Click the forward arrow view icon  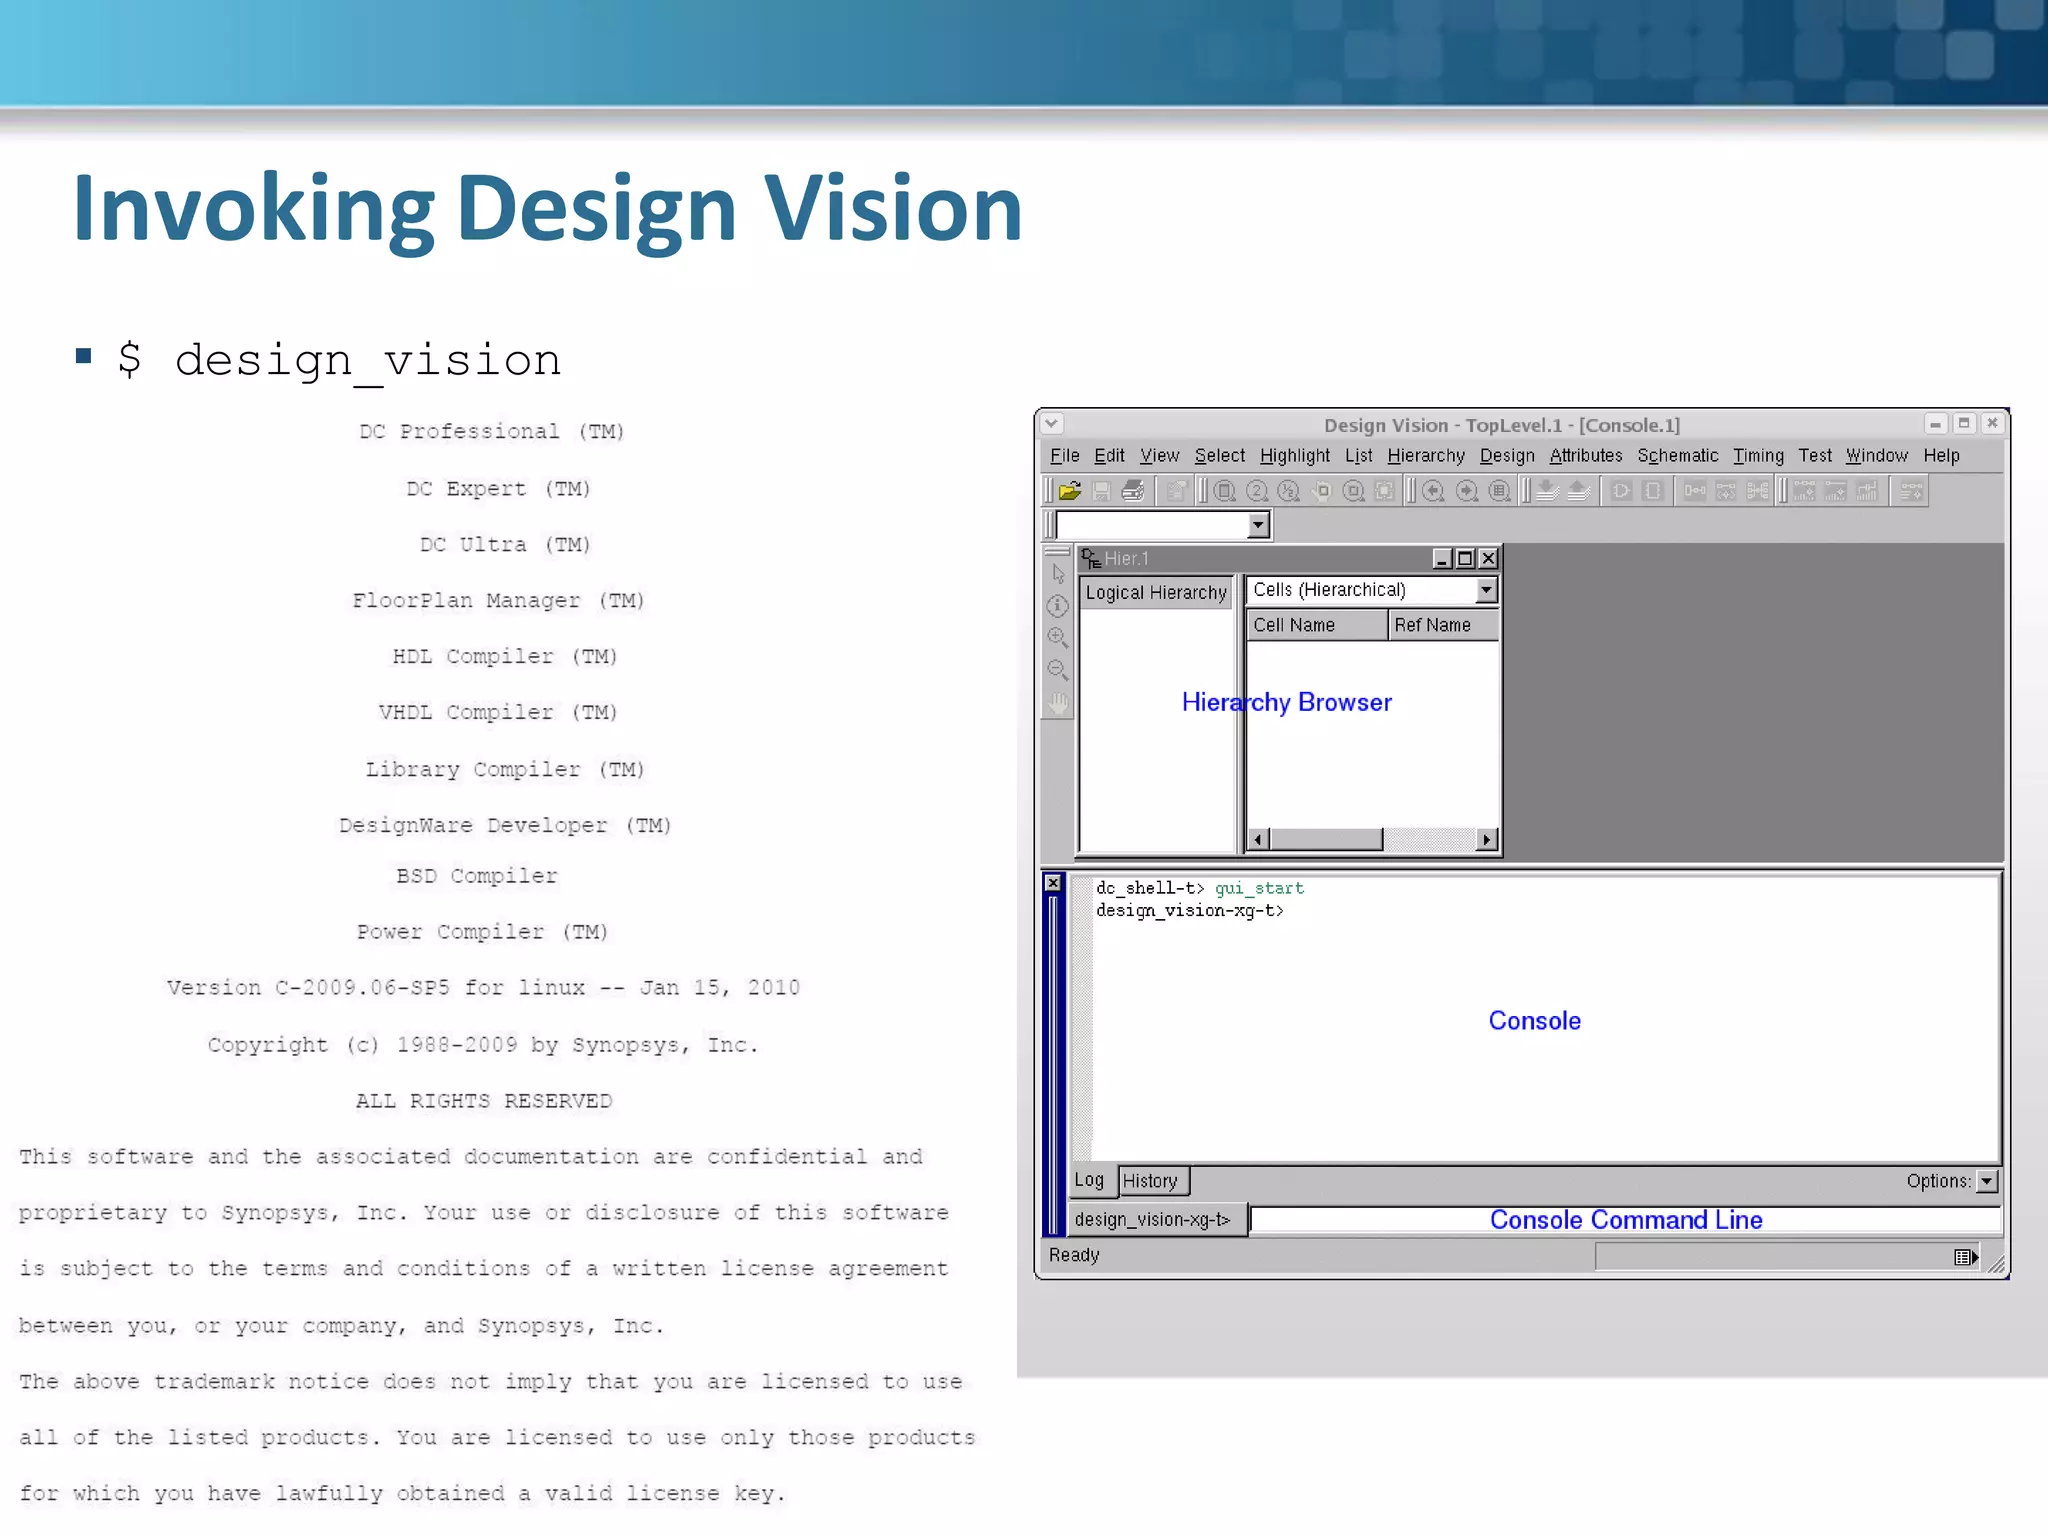click(x=1467, y=491)
